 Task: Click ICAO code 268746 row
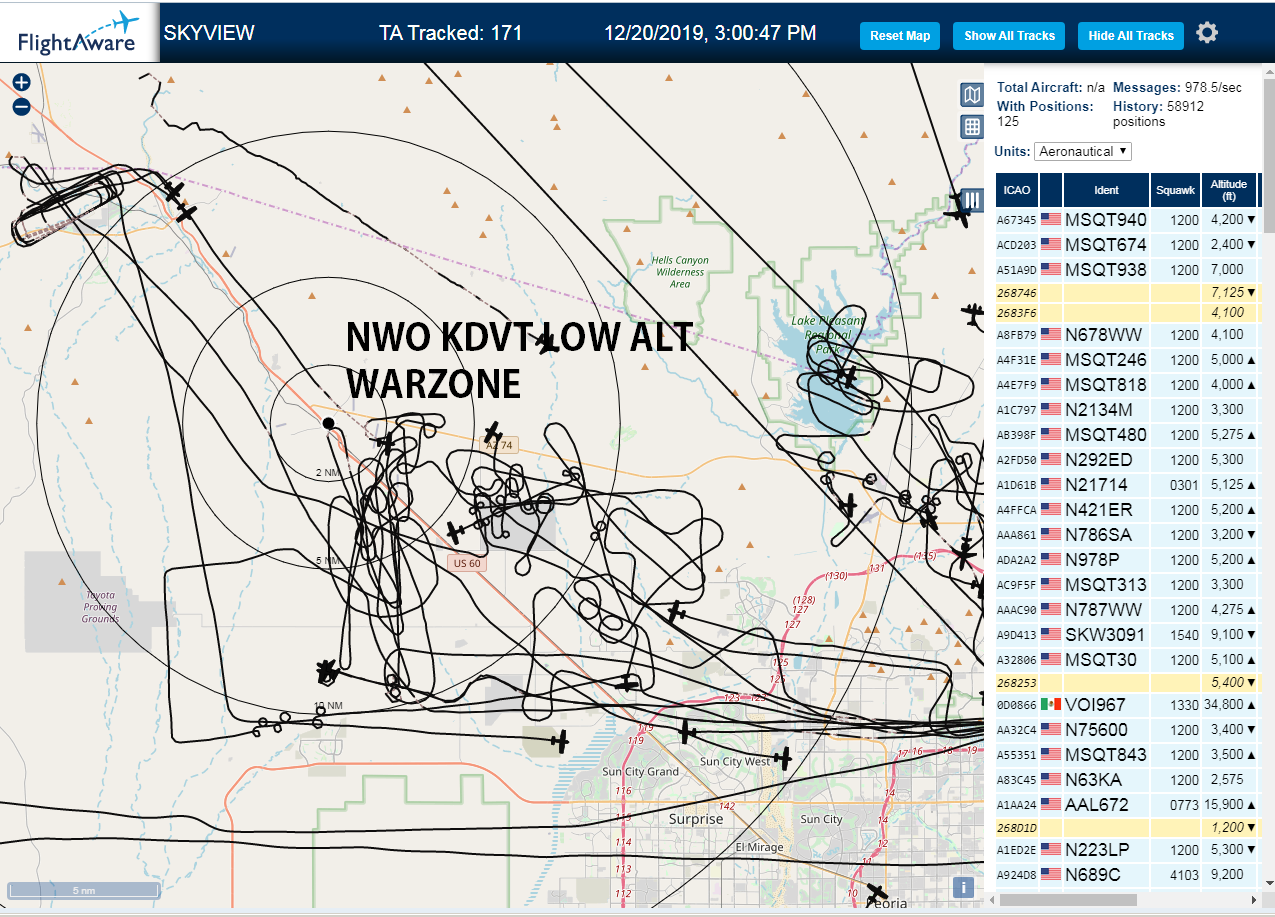coord(1127,292)
